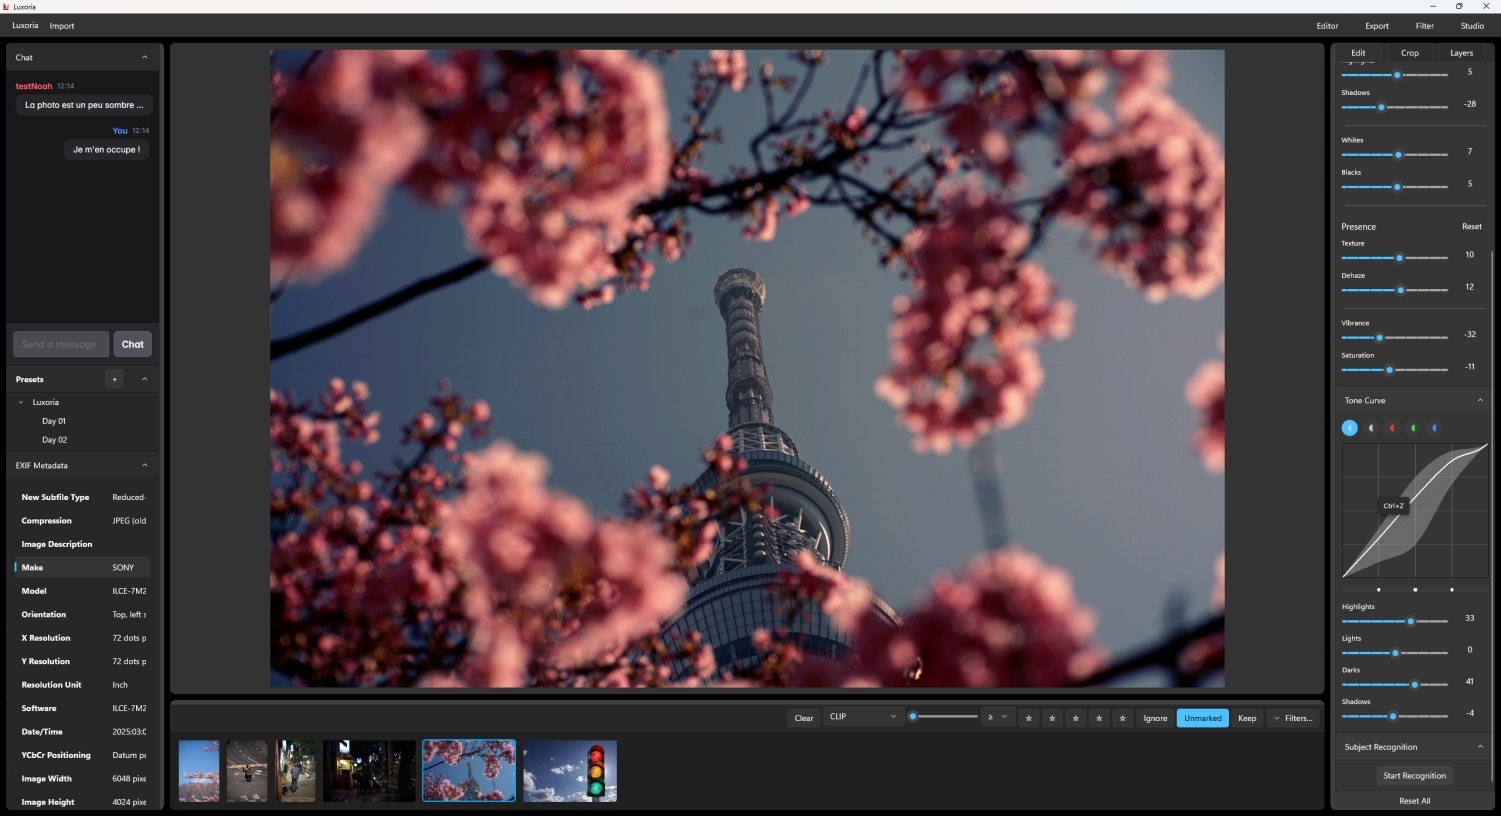Select the traffic light photo thumbnail
The width and height of the screenshot is (1501, 816).
[x=570, y=771]
